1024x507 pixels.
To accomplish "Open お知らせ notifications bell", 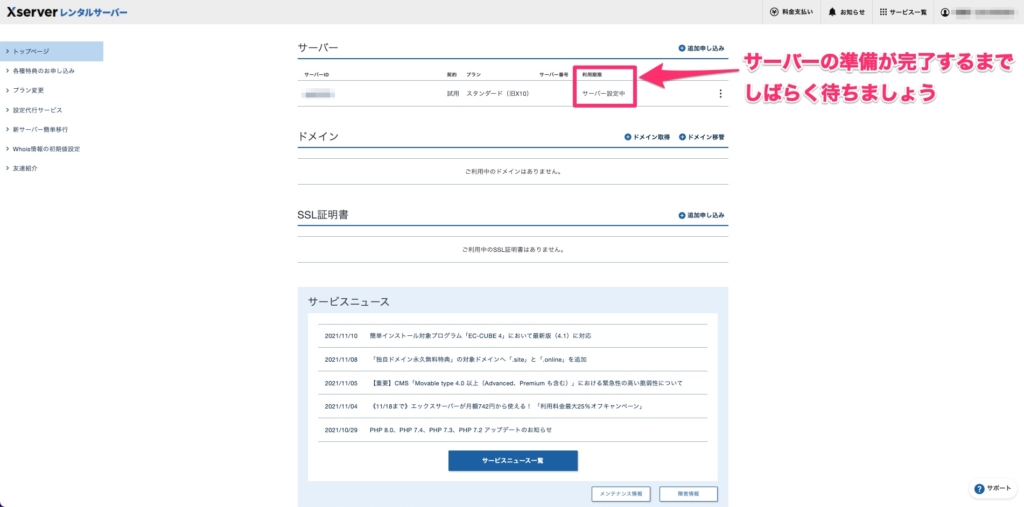I will (846, 12).
